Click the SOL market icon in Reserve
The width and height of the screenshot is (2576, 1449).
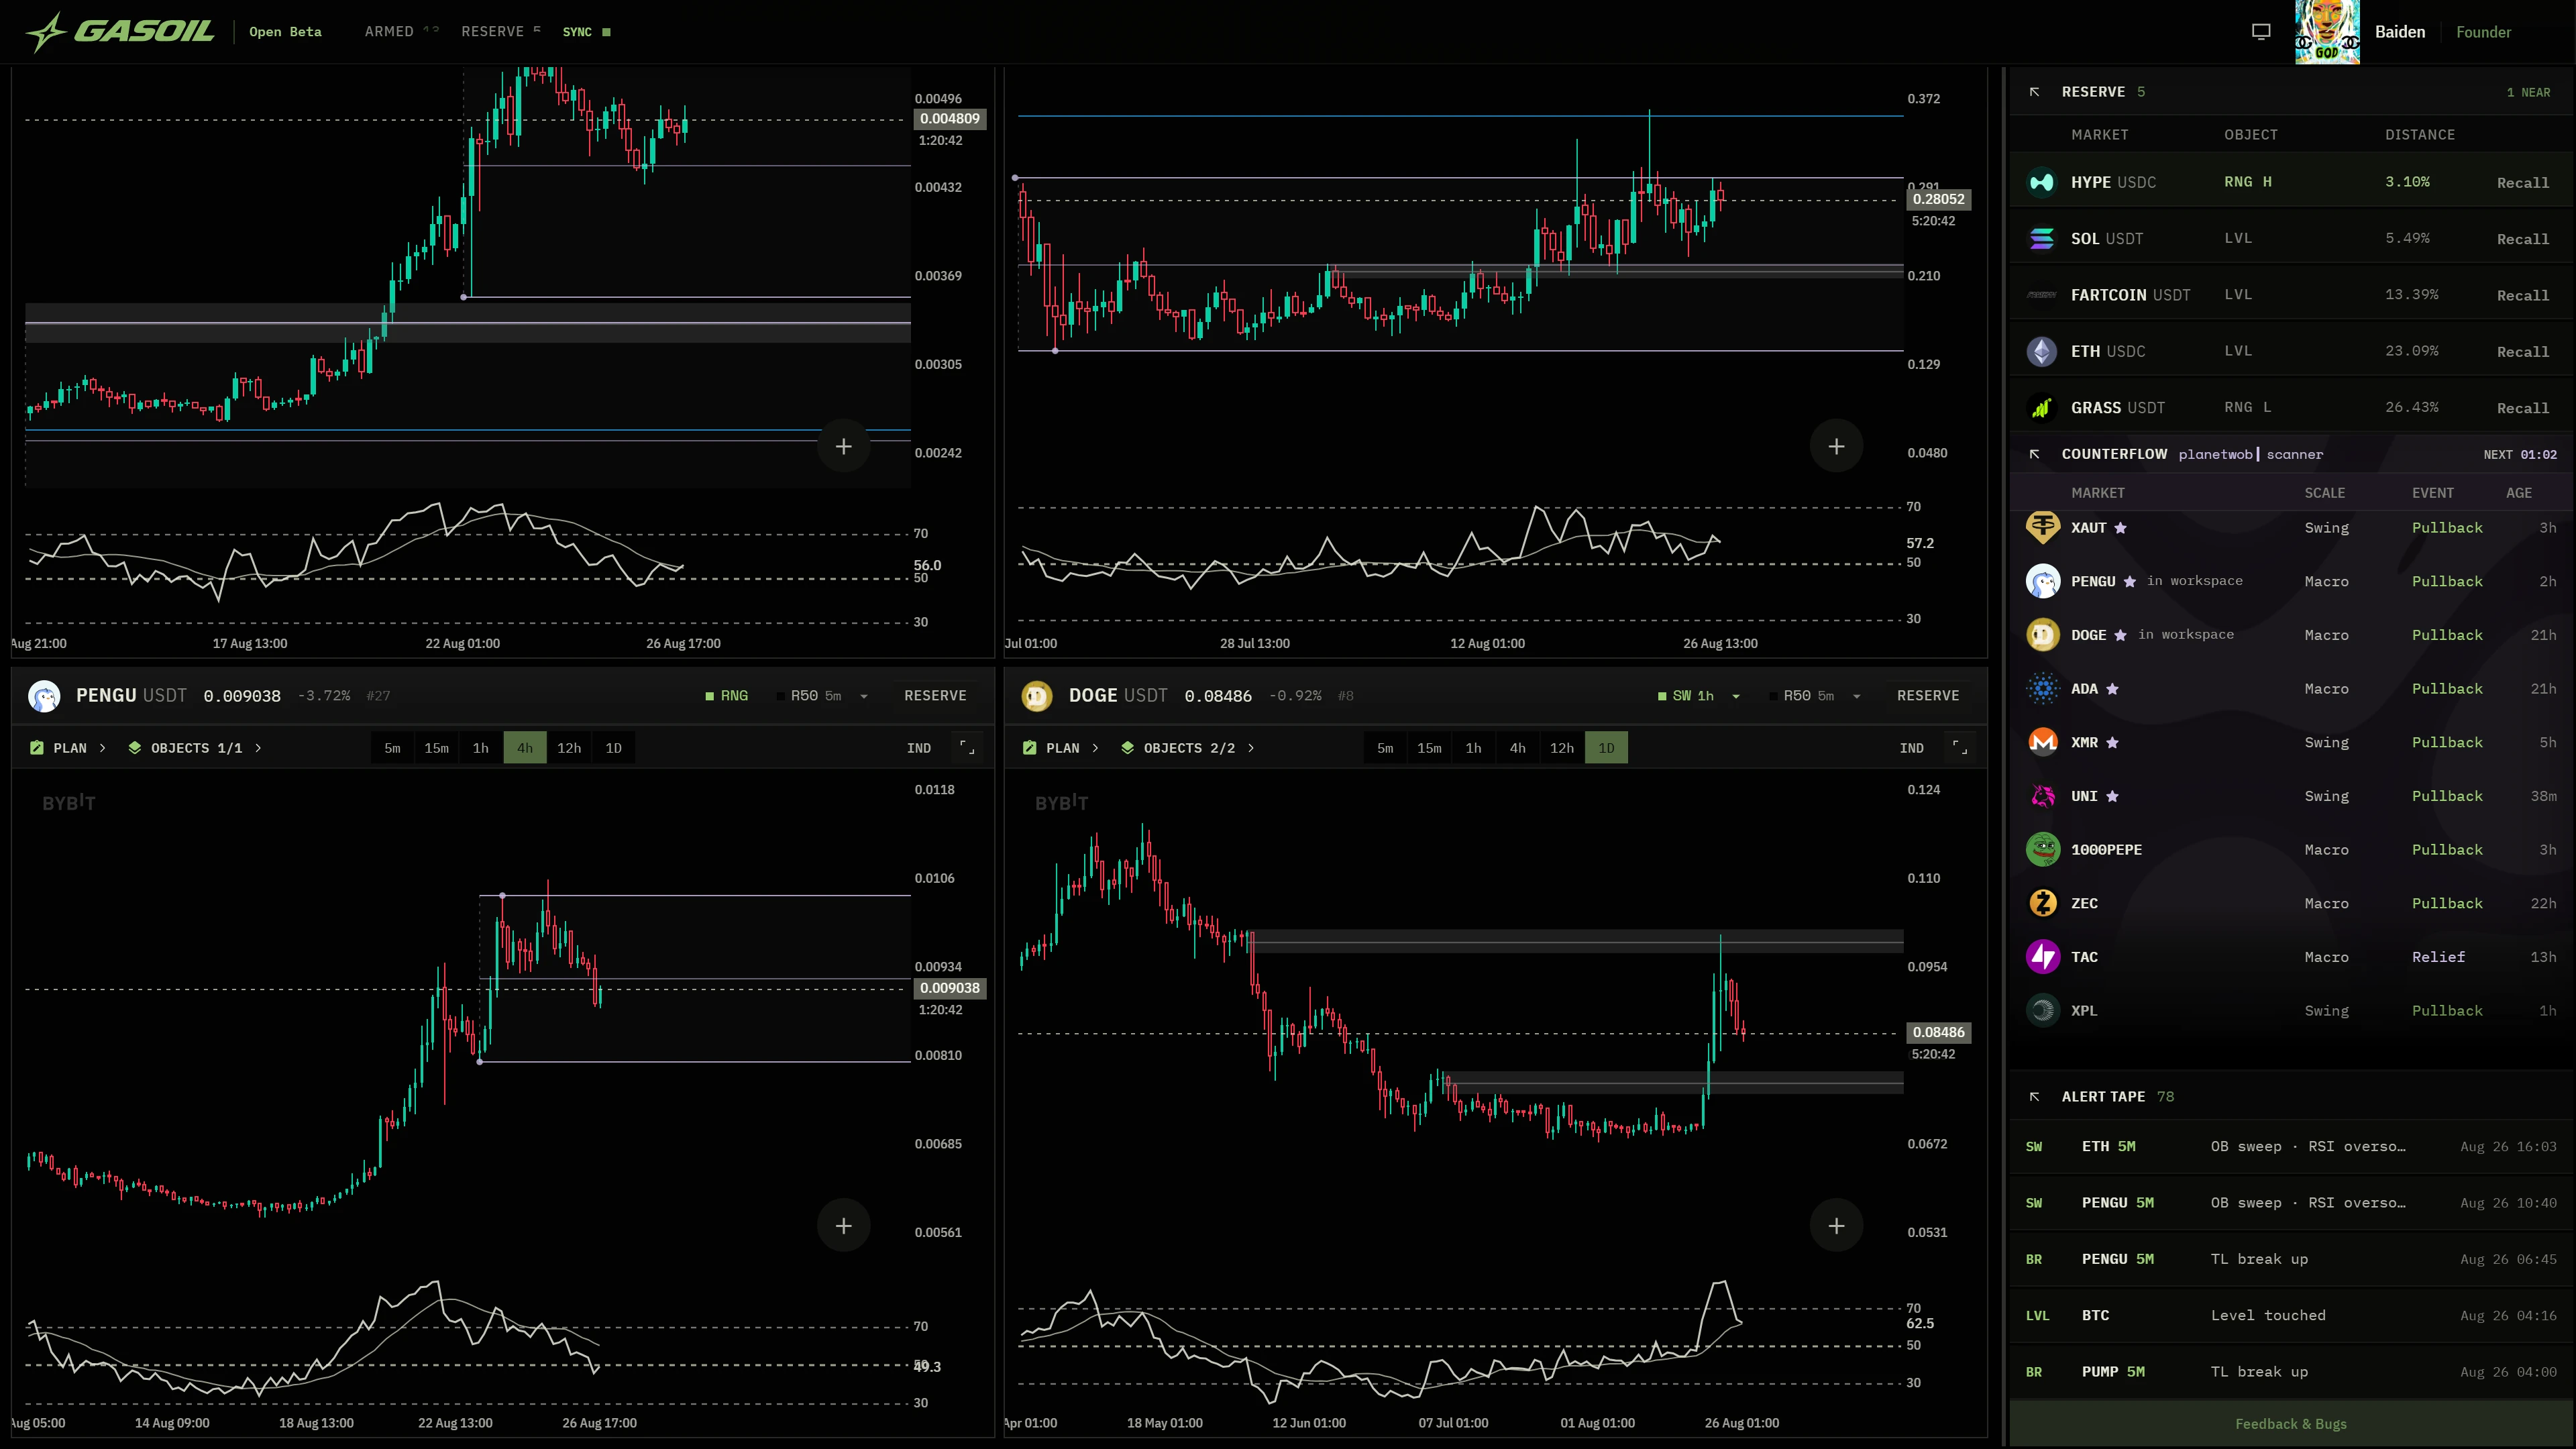[x=2042, y=239]
